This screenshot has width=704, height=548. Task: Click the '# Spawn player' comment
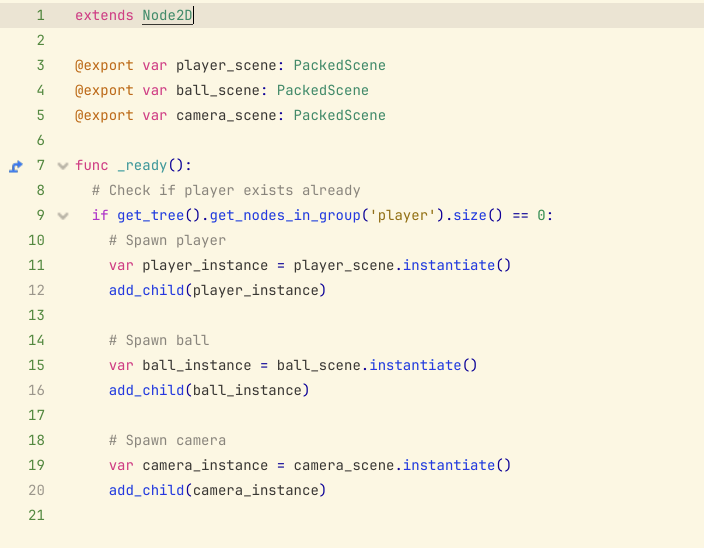167,241
